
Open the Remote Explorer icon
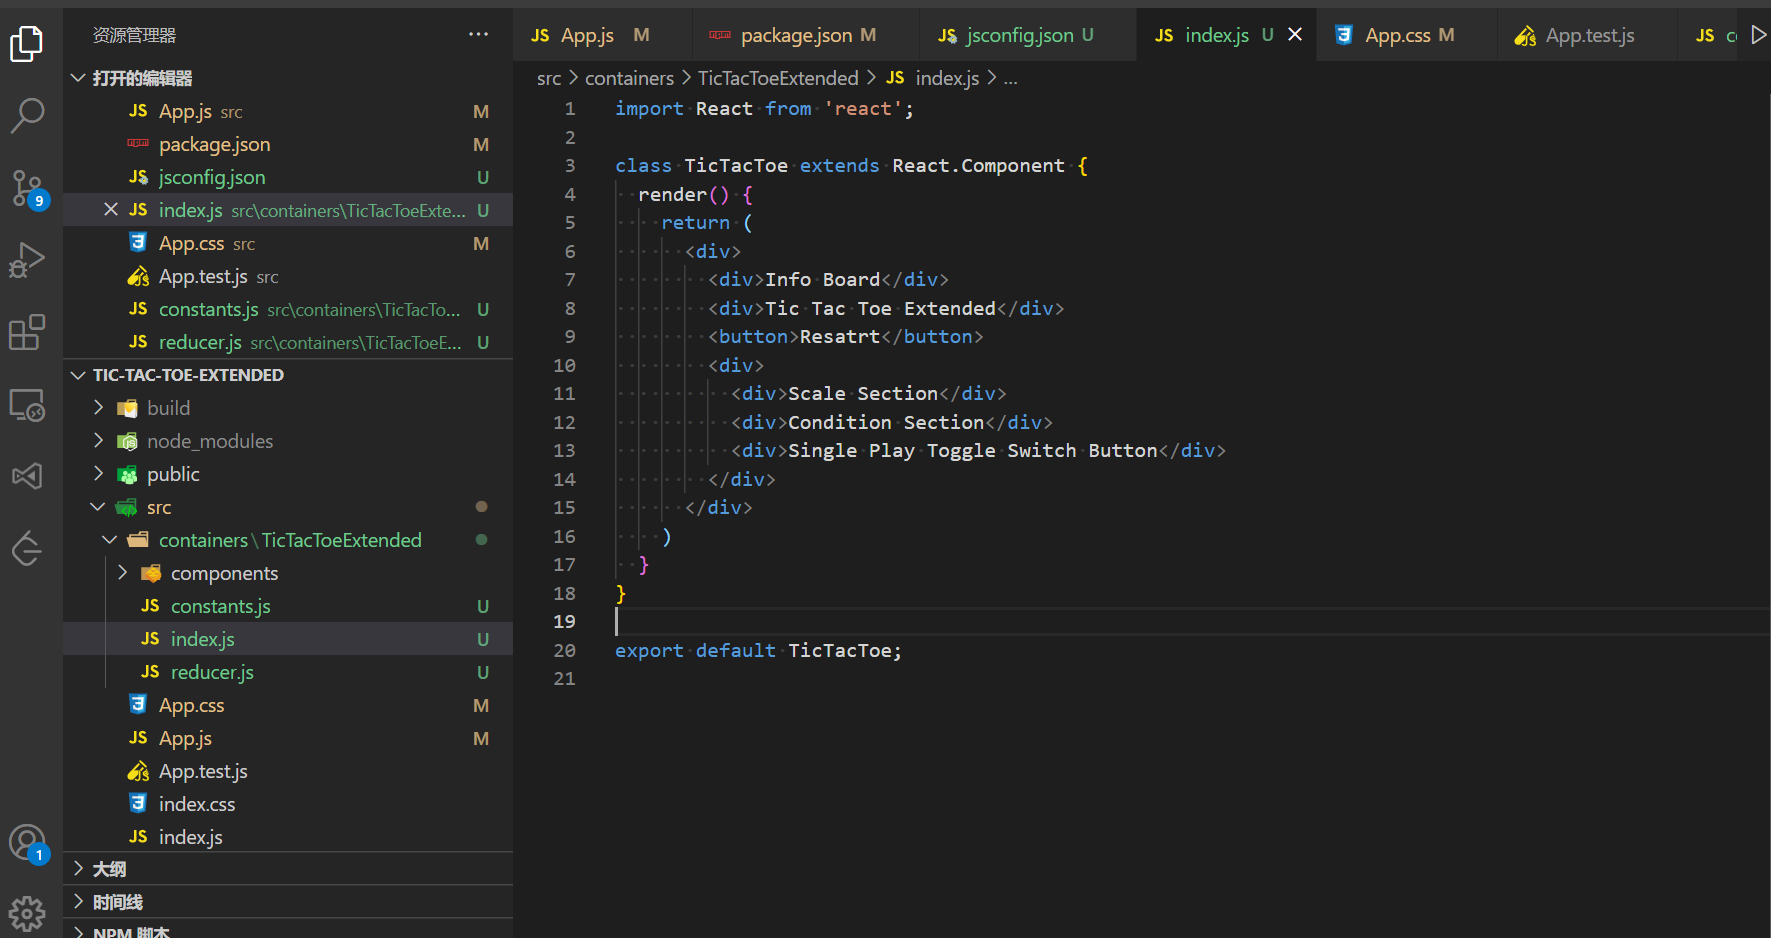tap(27, 405)
